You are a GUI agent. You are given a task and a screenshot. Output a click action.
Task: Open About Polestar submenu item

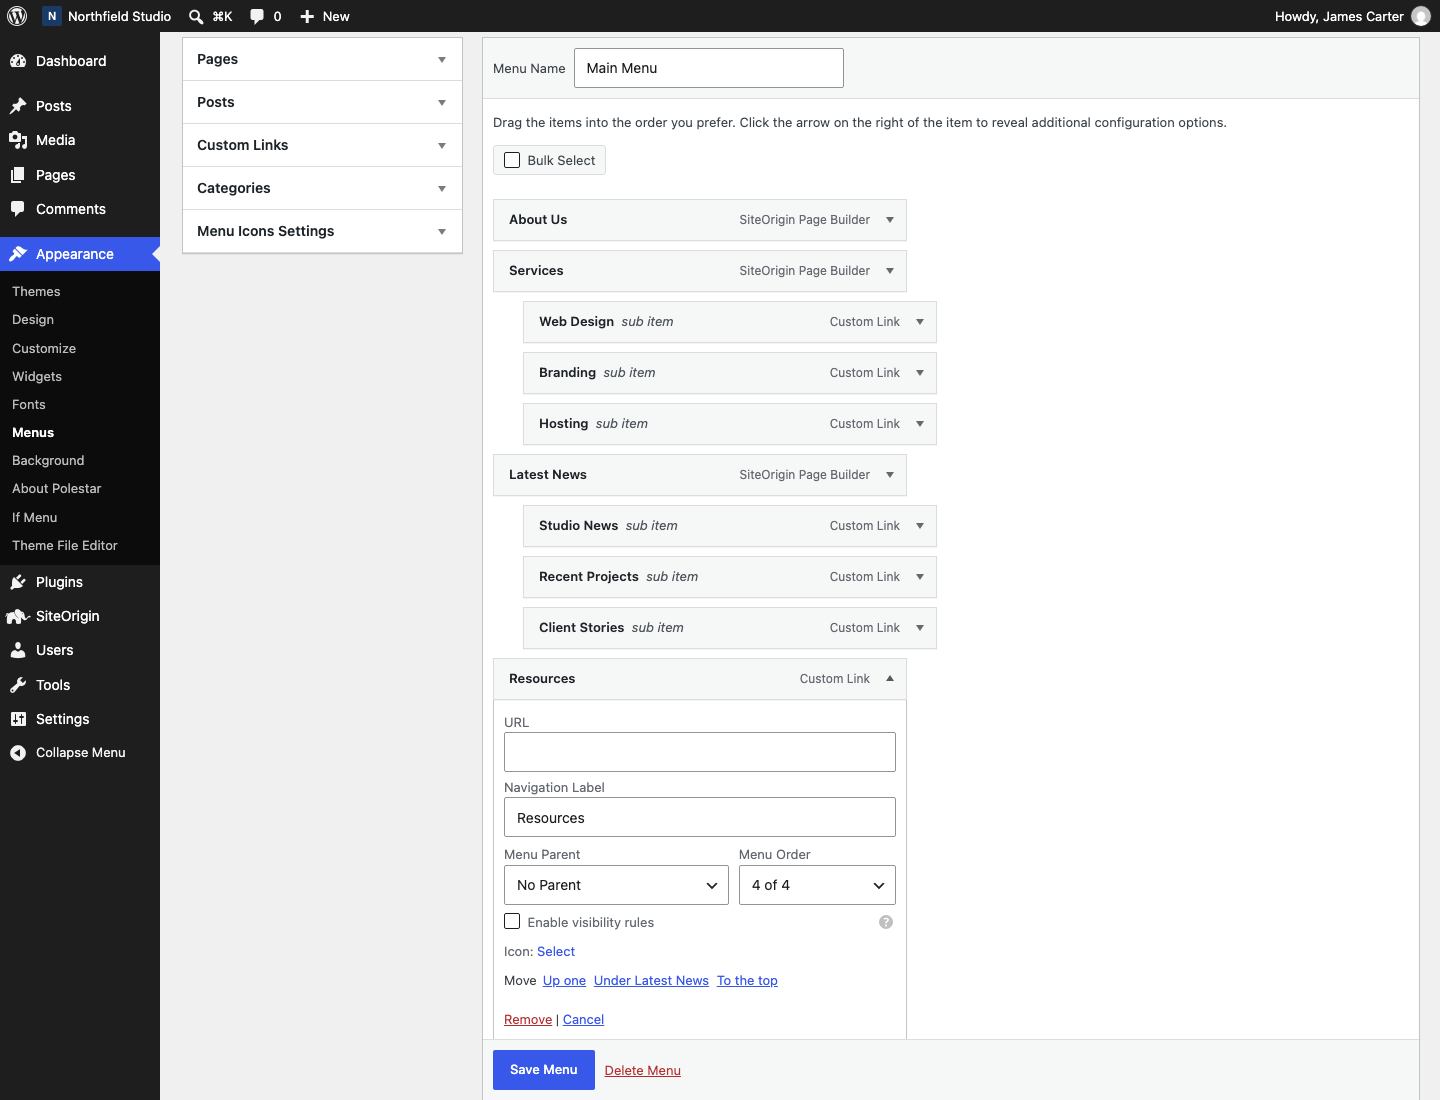click(x=57, y=488)
